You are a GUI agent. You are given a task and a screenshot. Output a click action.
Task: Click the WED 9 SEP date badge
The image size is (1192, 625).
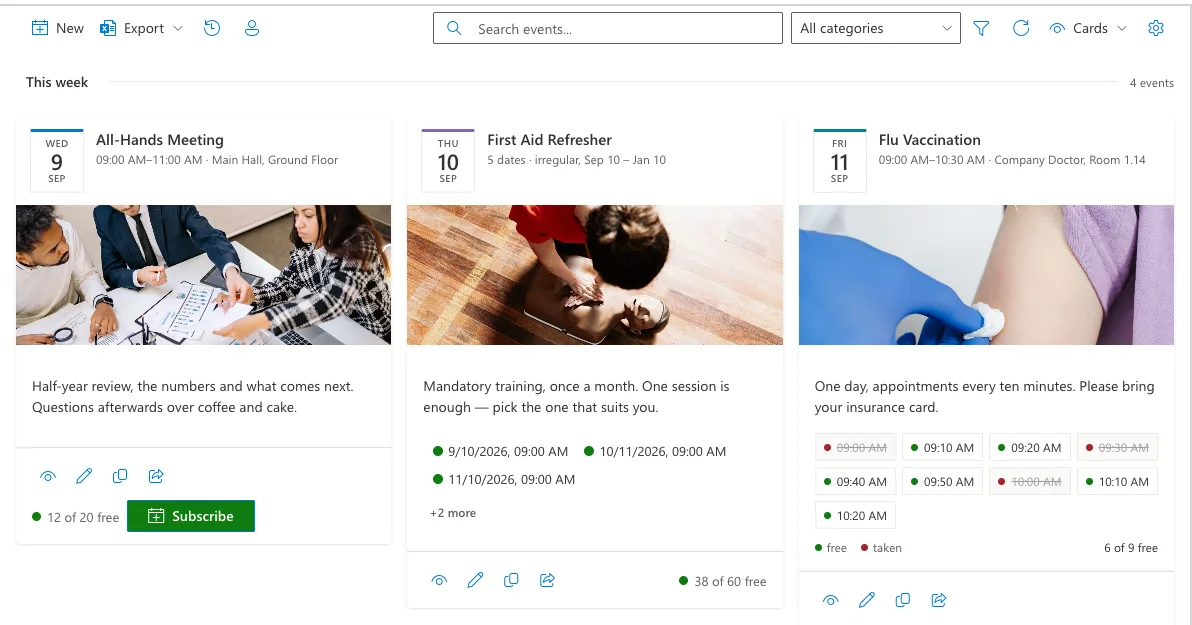(57, 160)
